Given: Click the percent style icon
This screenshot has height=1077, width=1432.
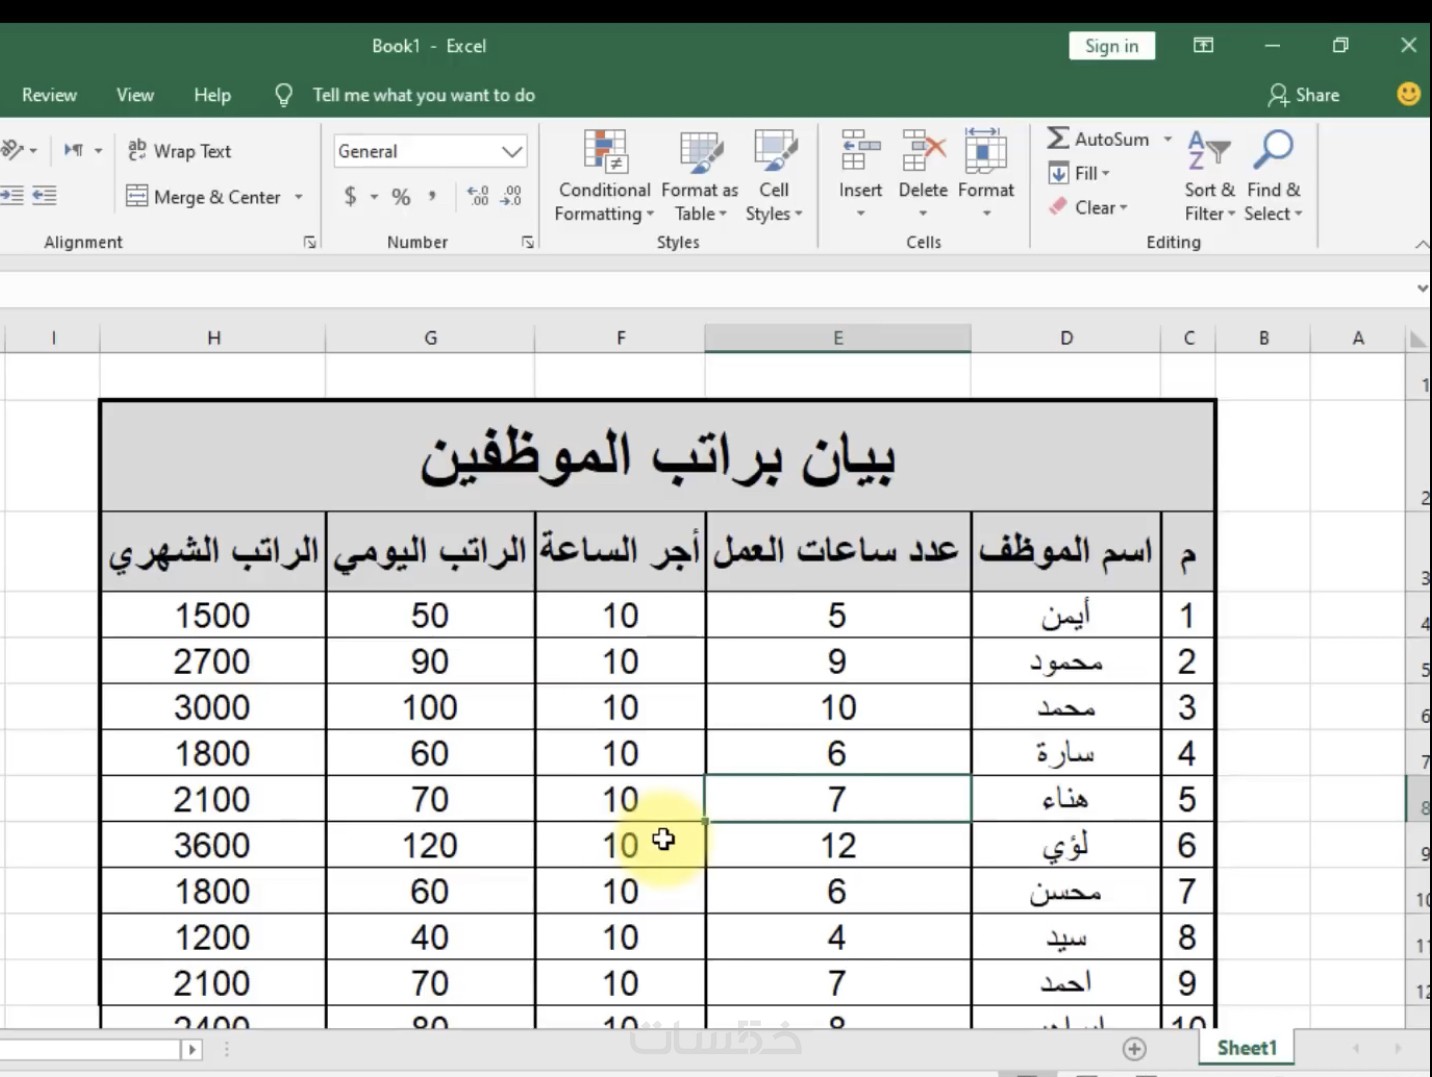Looking at the screenshot, I should point(401,196).
